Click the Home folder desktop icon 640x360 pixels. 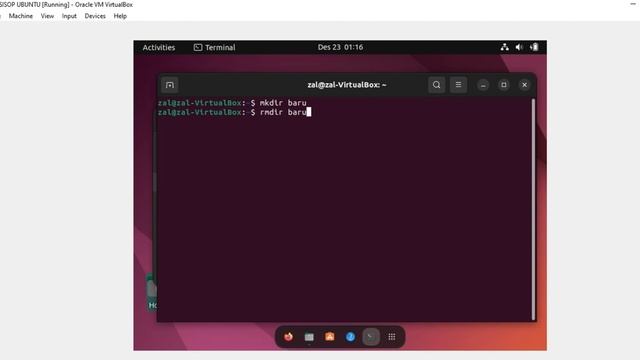pos(152,292)
